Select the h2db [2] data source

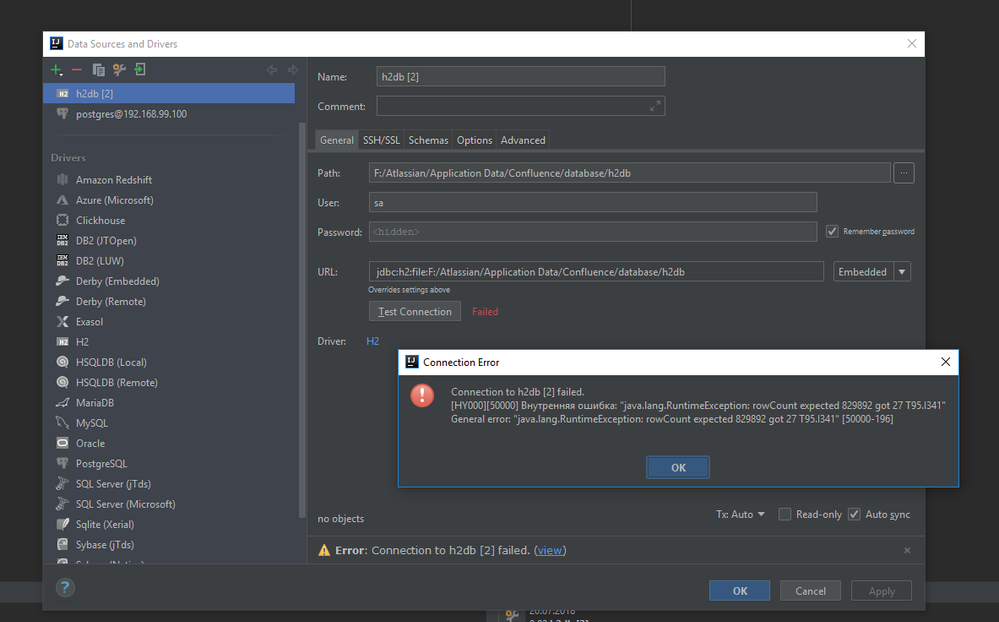click(x=169, y=93)
